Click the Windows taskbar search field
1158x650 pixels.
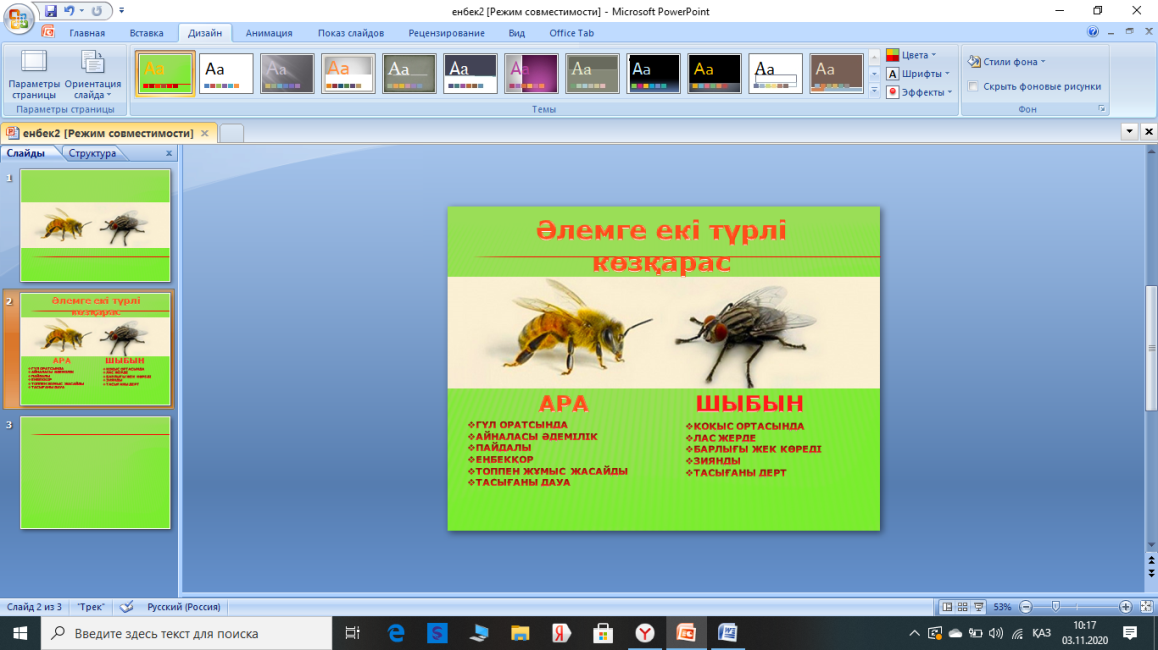[186, 633]
